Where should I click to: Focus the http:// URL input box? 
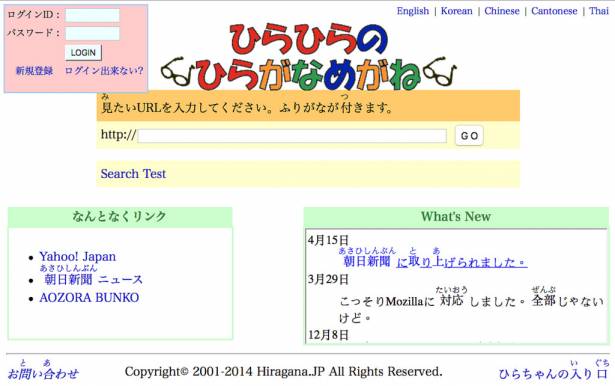pyautogui.click(x=292, y=136)
